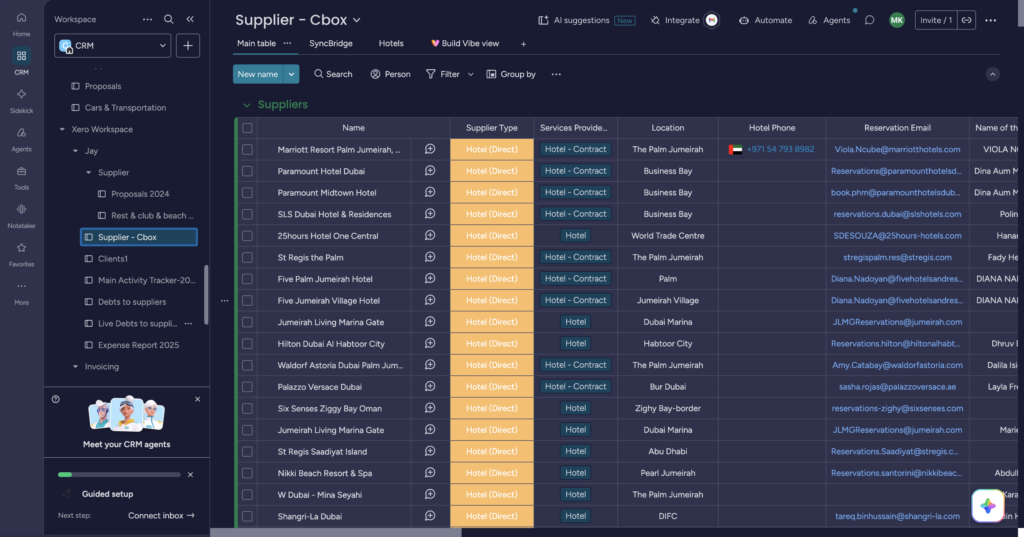Check the 25hours Hotel One Central row
Screen dimensions: 1024x537
pyautogui.click(x=247, y=236)
